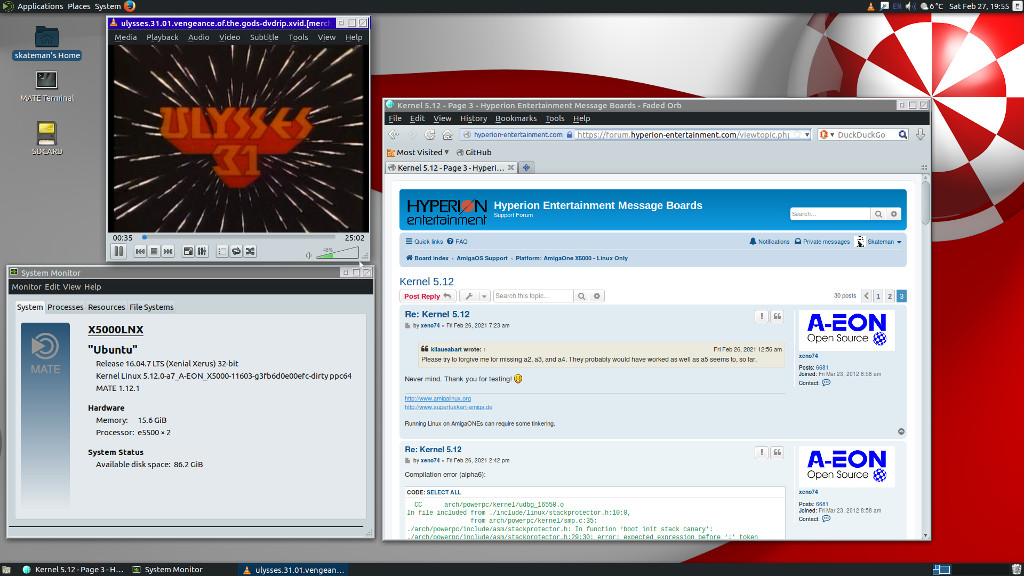Show VLC extended settings equalizer panel

tap(202, 251)
